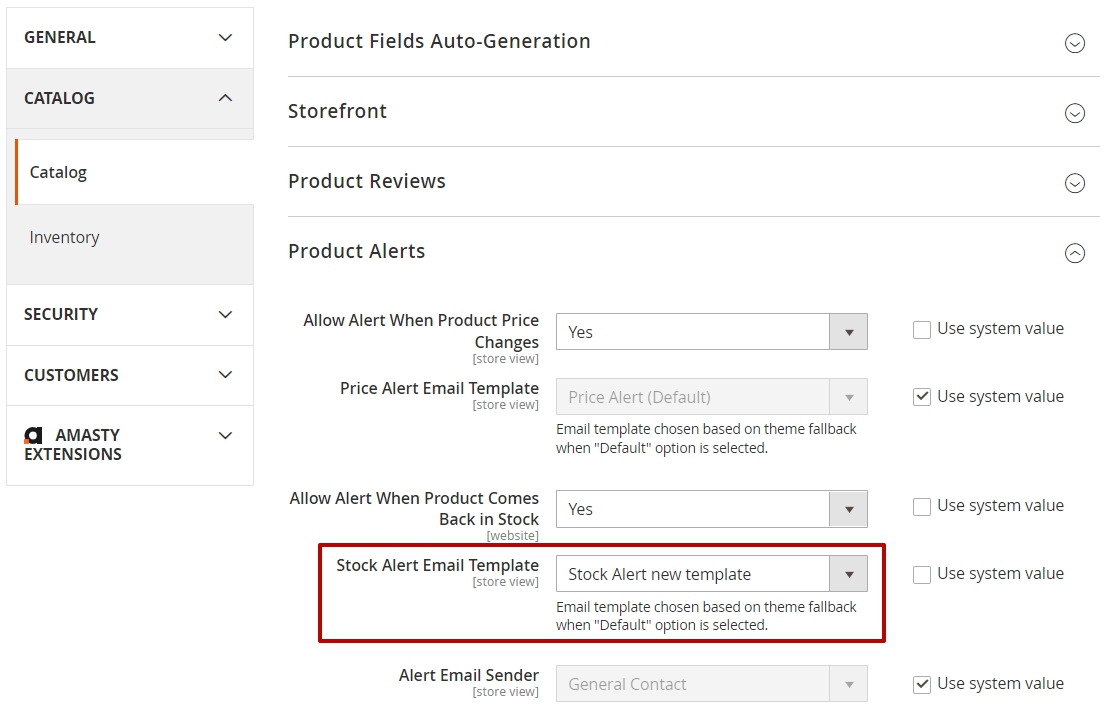
Task: Expand the Storefront circle arrow icon
Action: pos(1074,113)
